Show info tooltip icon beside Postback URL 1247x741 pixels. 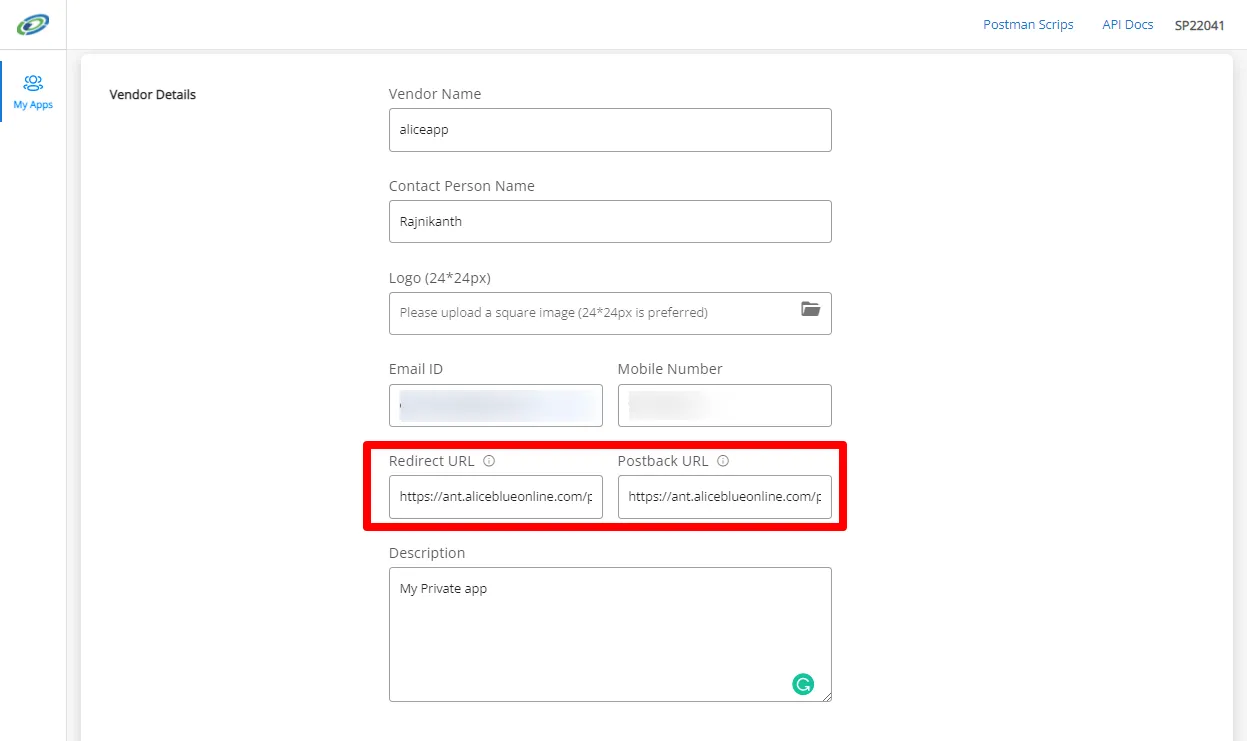point(723,461)
